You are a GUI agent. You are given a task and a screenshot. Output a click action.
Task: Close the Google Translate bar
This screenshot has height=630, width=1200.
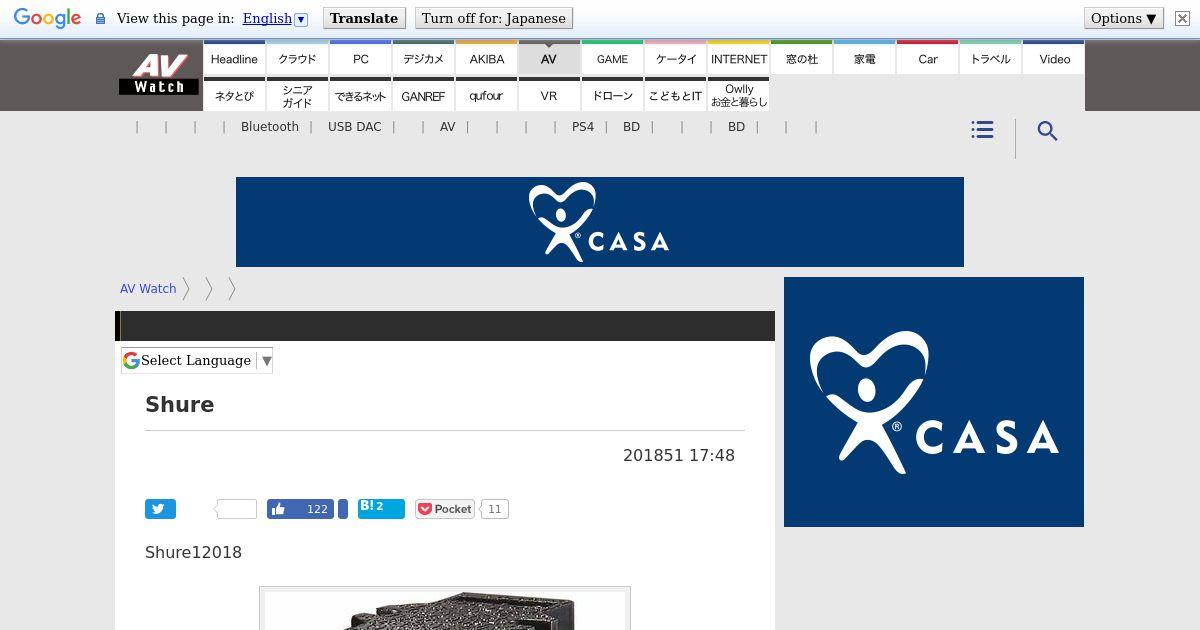(1182, 19)
